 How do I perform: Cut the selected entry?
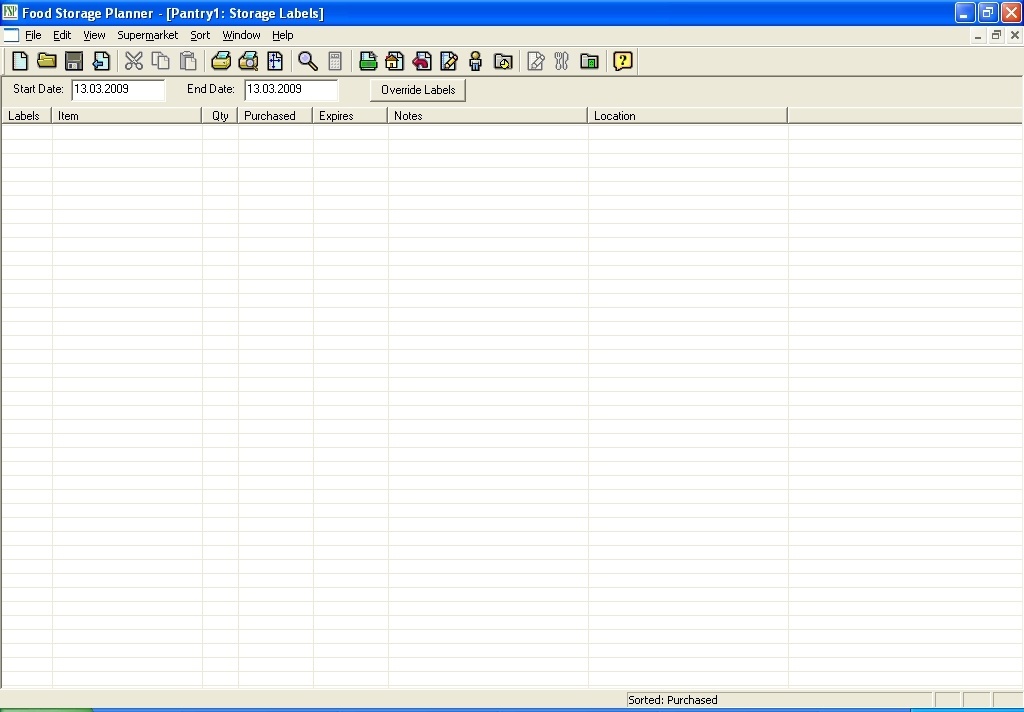coord(133,61)
